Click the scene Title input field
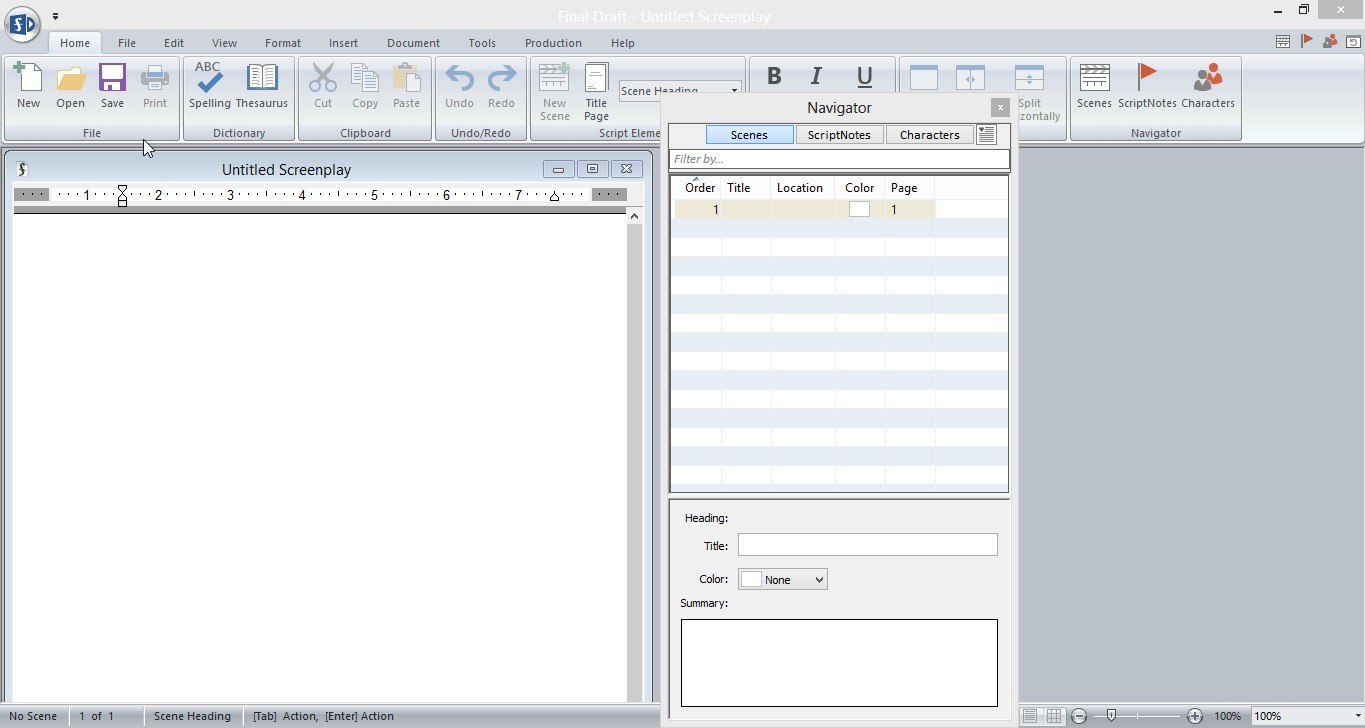 (868, 545)
